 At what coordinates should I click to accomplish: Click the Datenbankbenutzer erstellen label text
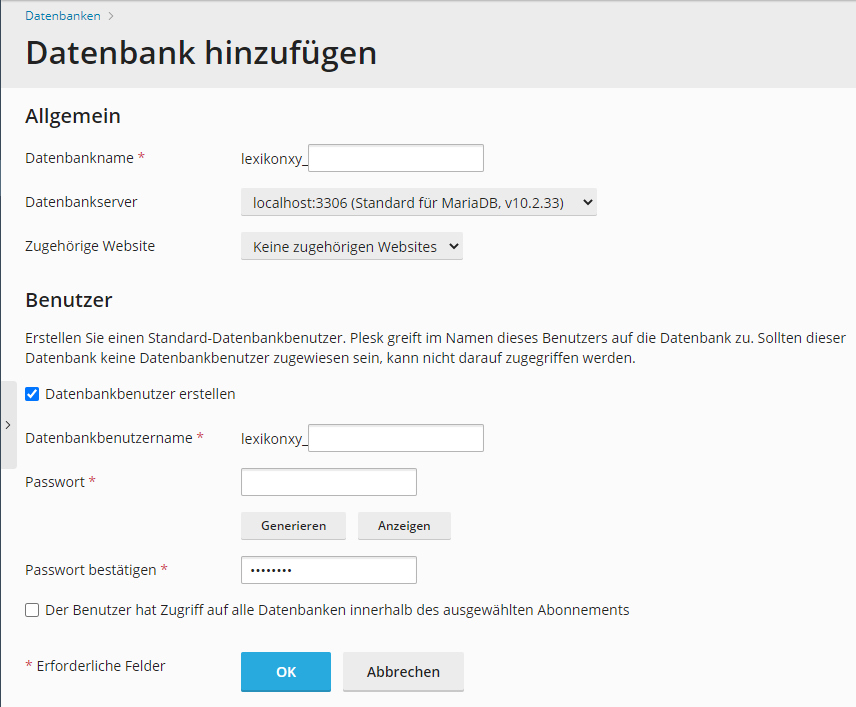140,394
